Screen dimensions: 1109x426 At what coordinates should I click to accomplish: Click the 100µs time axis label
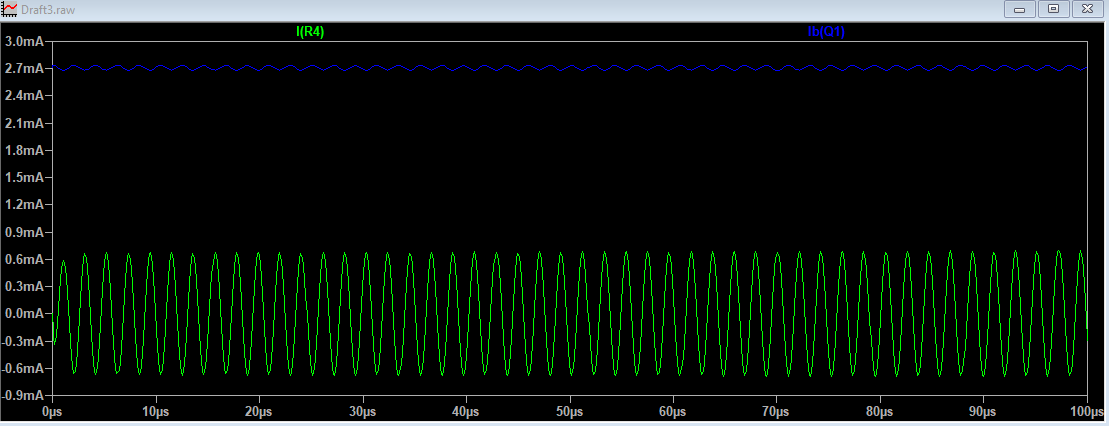point(1088,411)
